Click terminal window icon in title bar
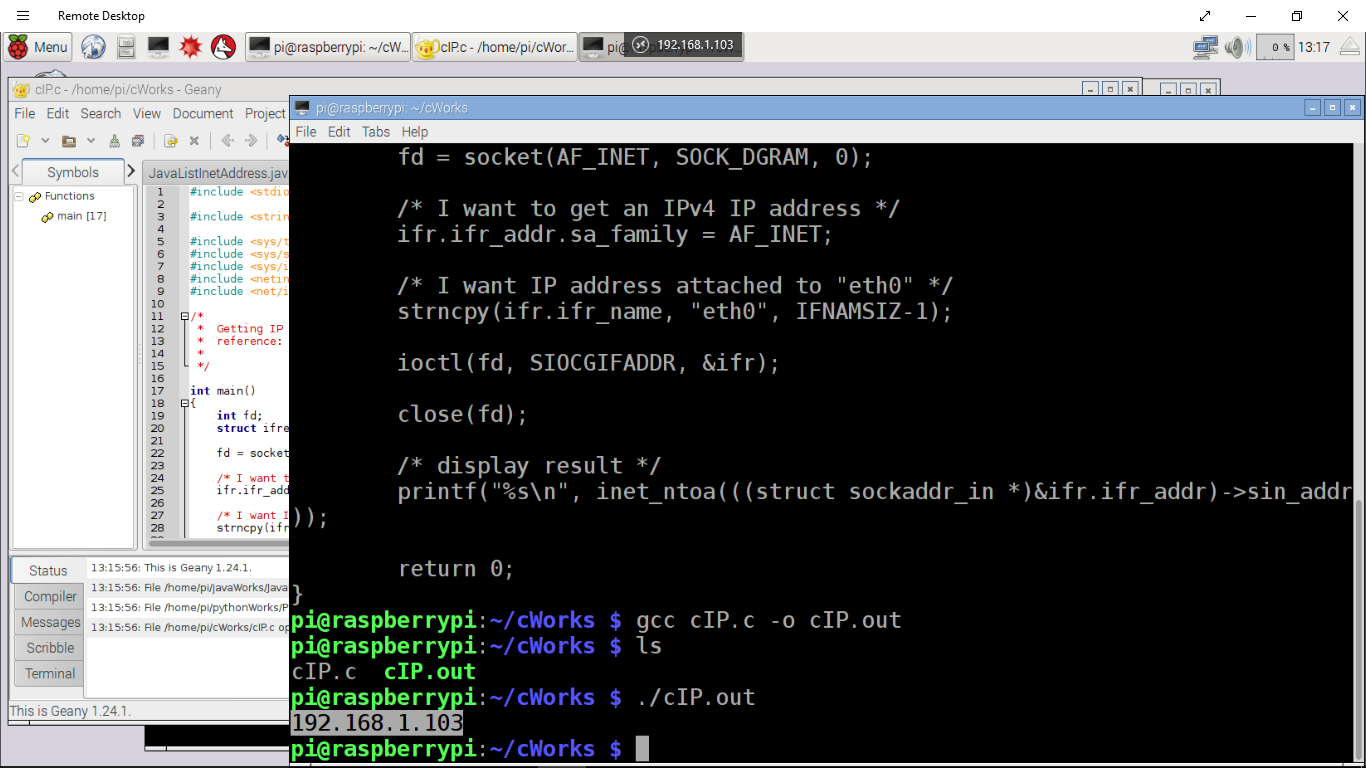1366x768 pixels. 302,108
